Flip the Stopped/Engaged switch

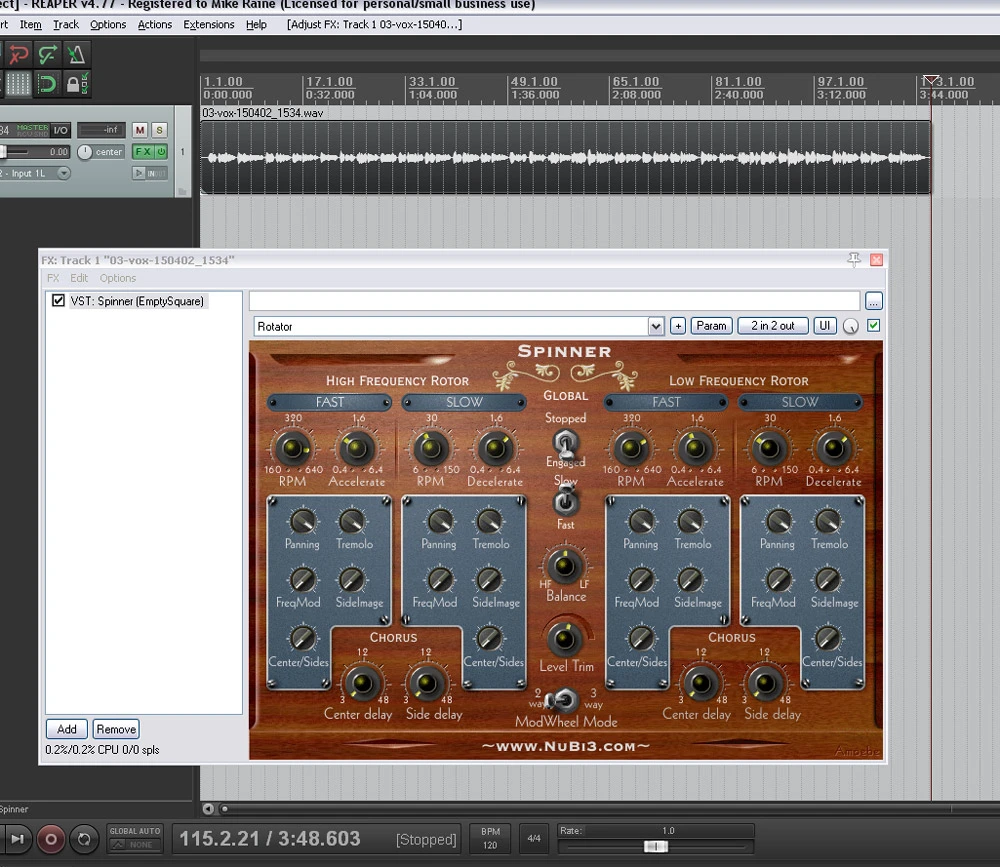pyautogui.click(x=565, y=442)
